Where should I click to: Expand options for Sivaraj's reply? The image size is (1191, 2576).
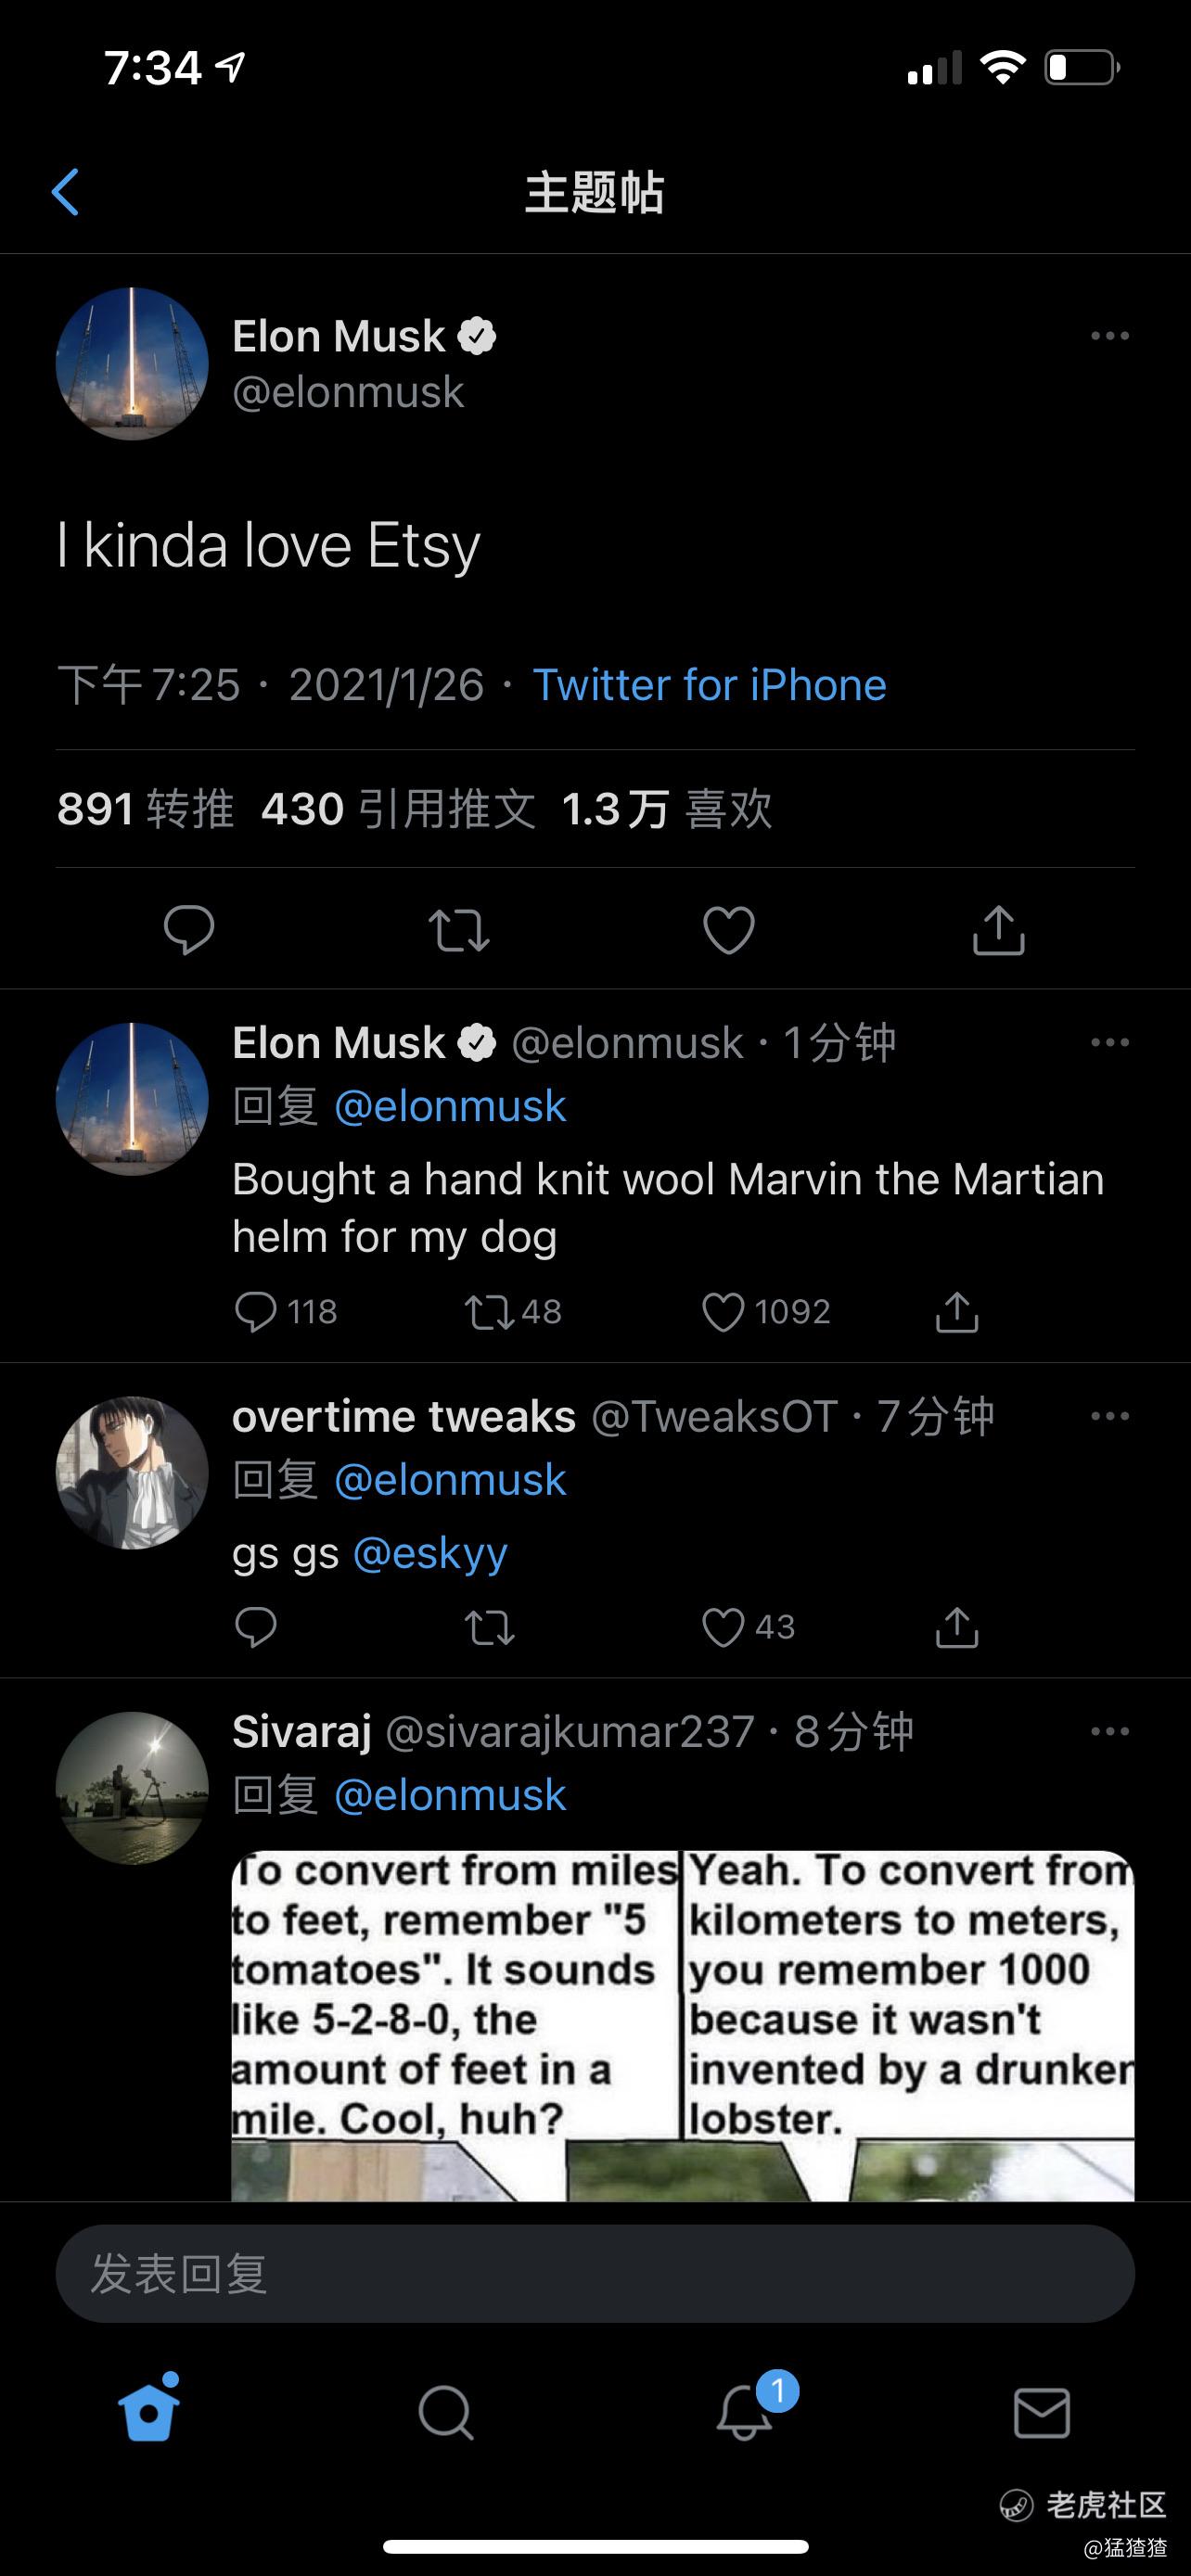point(1110,1731)
